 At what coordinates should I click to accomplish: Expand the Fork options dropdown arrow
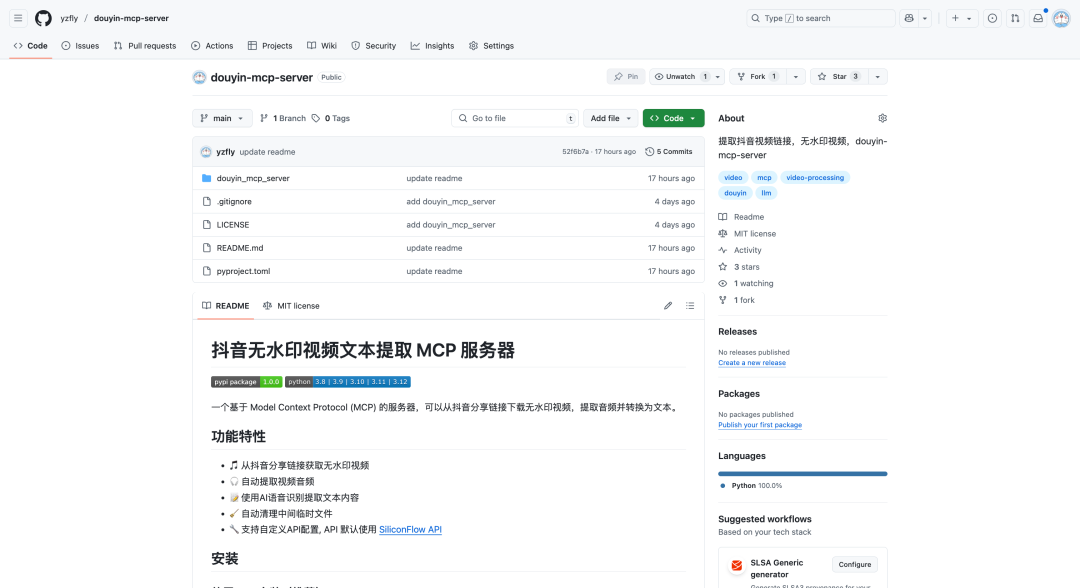tap(796, 76)
